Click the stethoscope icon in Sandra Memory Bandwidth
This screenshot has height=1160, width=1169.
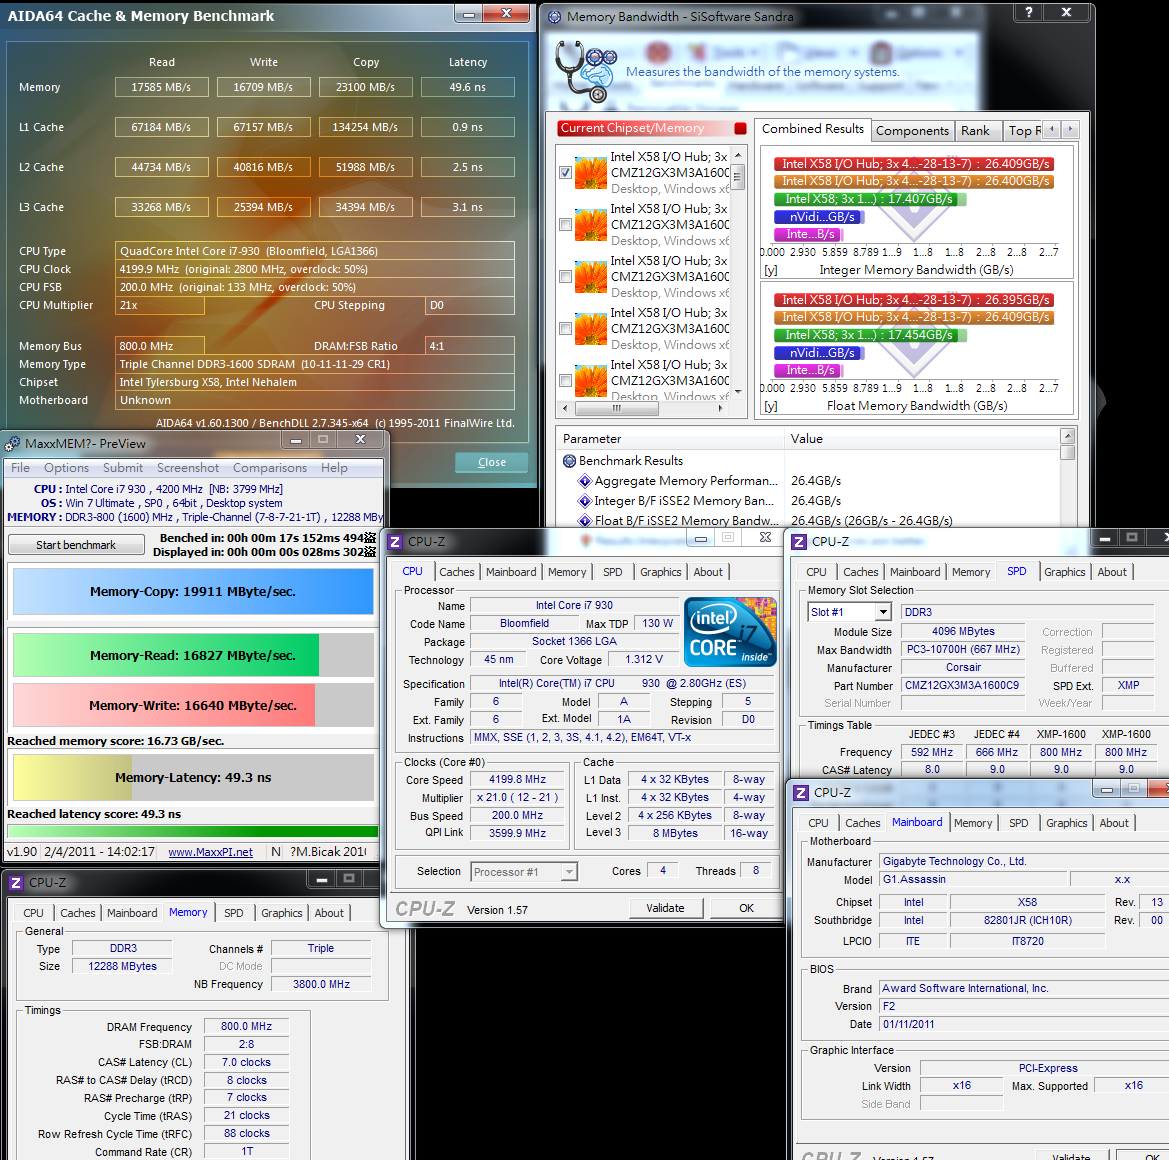click(x=587, y=72)
